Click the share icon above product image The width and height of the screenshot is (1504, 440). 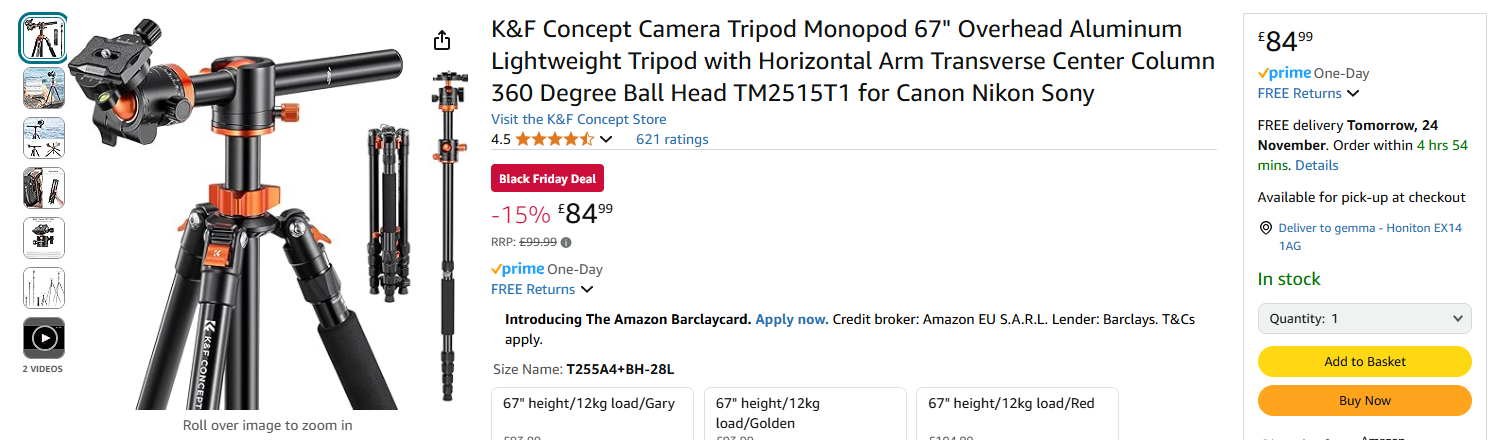point(442,40)
